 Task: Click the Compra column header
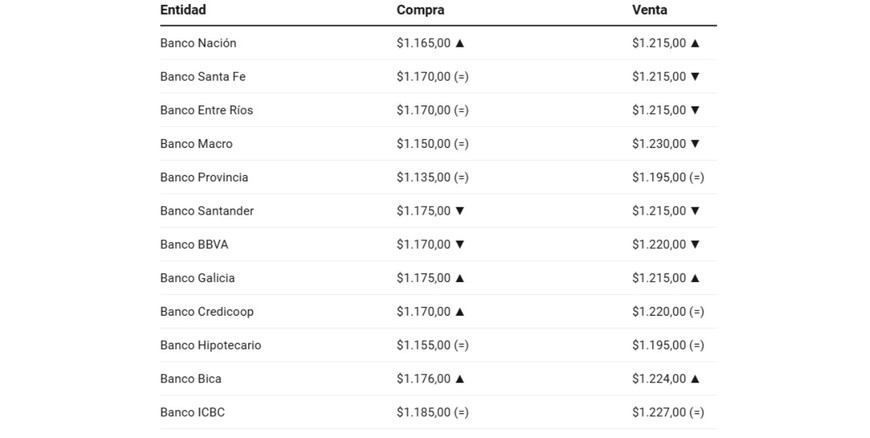420,10
